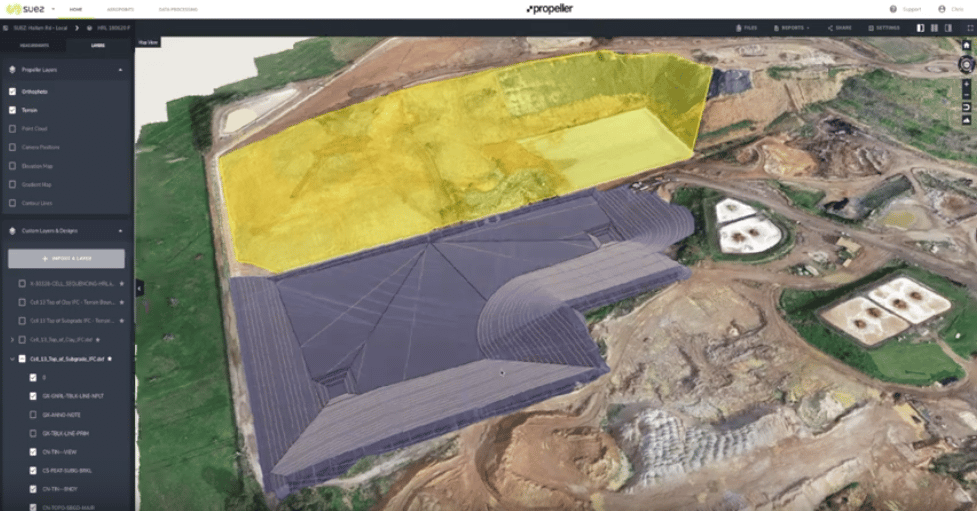Uncheck the Orthophoto layer checkbox

pos(13,91)
